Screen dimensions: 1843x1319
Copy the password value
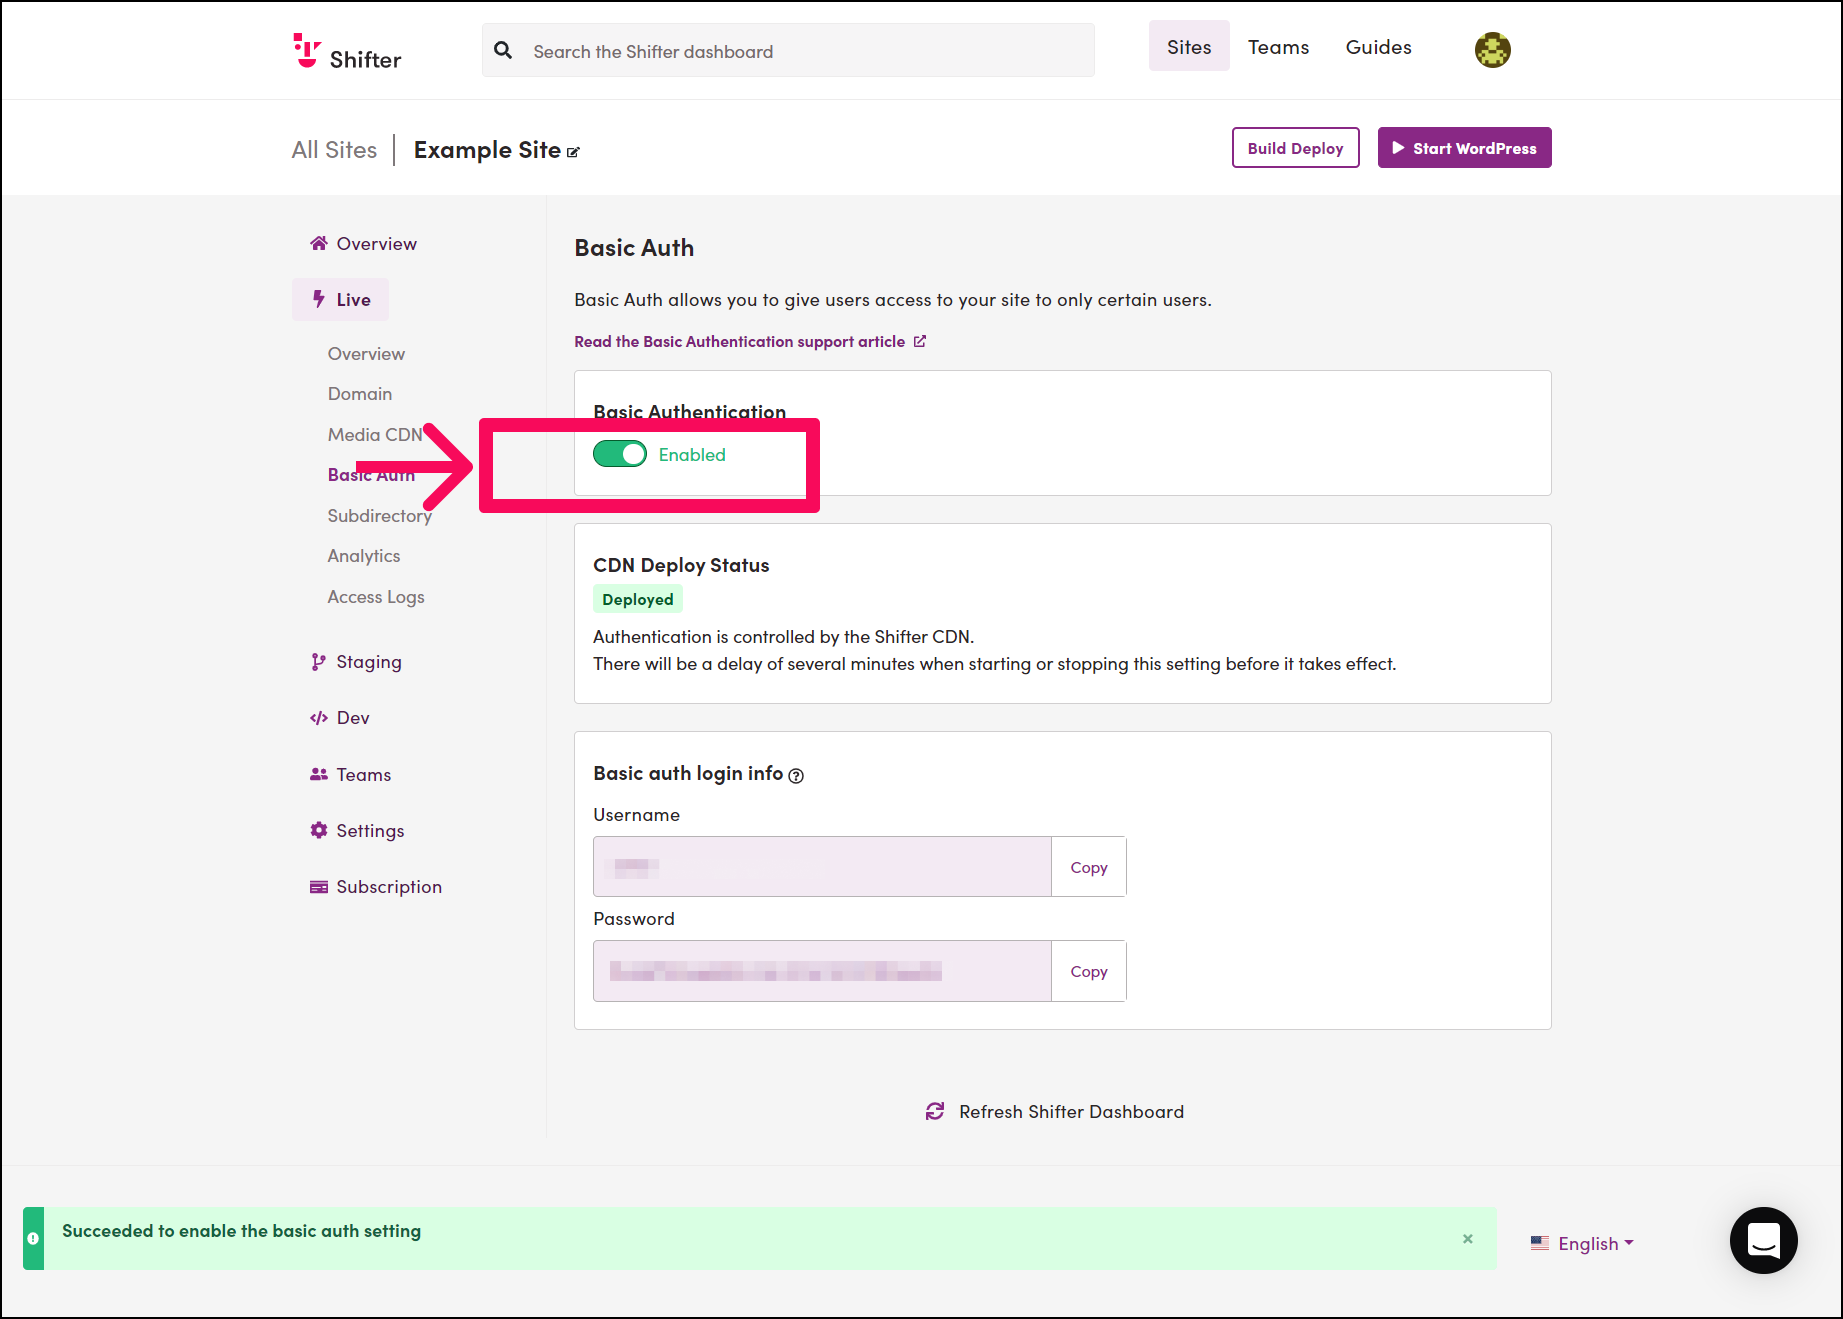(x=1088, y=971)
